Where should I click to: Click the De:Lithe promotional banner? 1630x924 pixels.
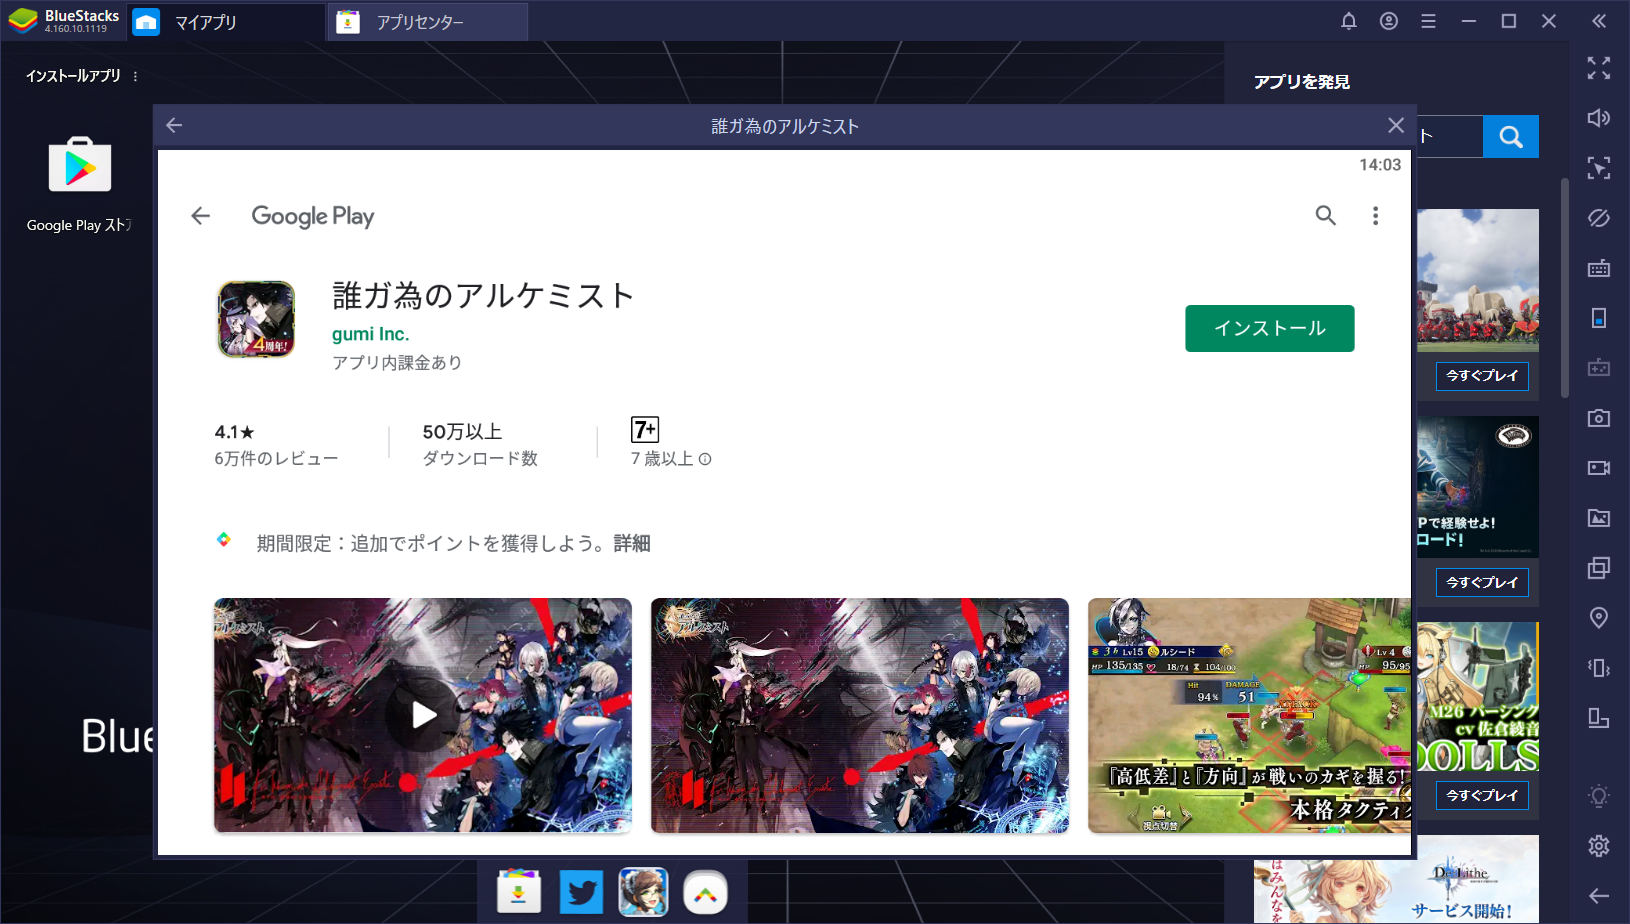click(1396, 880)
